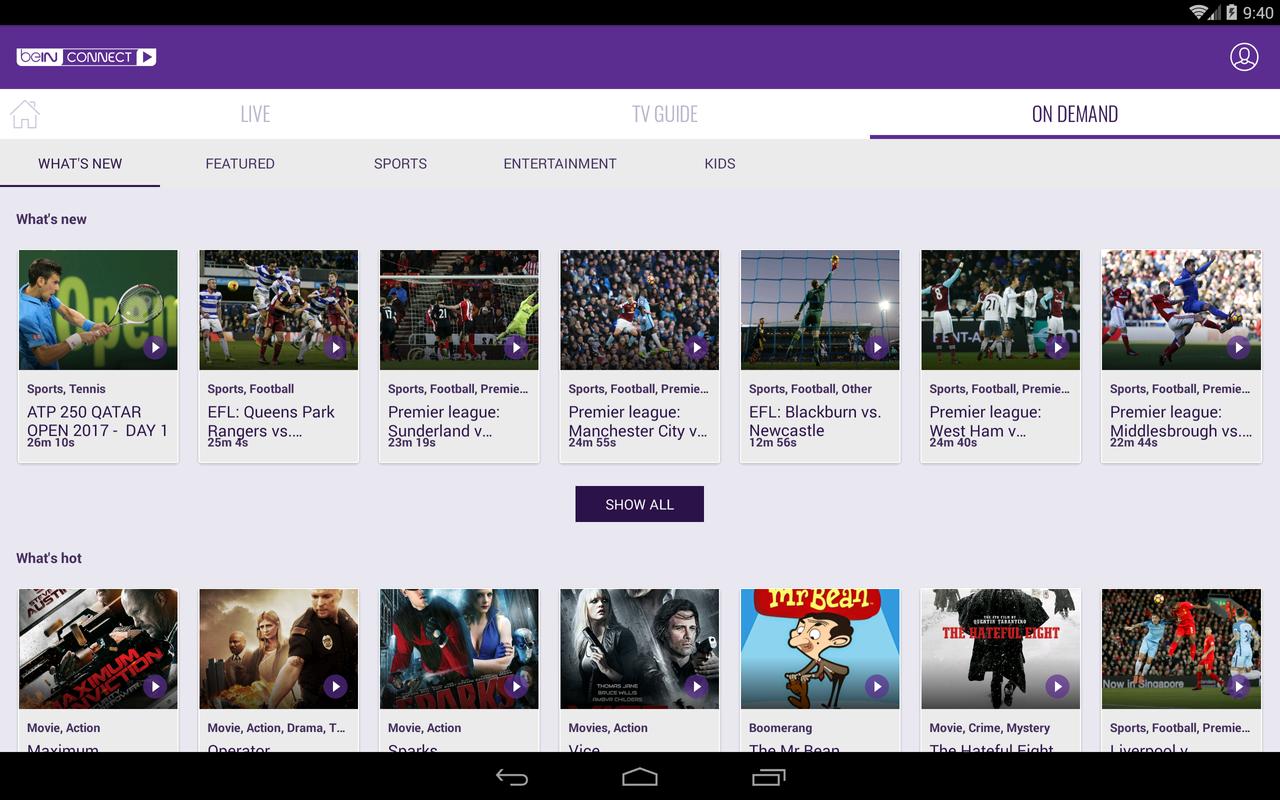Play Middlesbrough match play icon
This screenshot has height=800, width=1280.
pyautogui.click(x=1238, y=347)
